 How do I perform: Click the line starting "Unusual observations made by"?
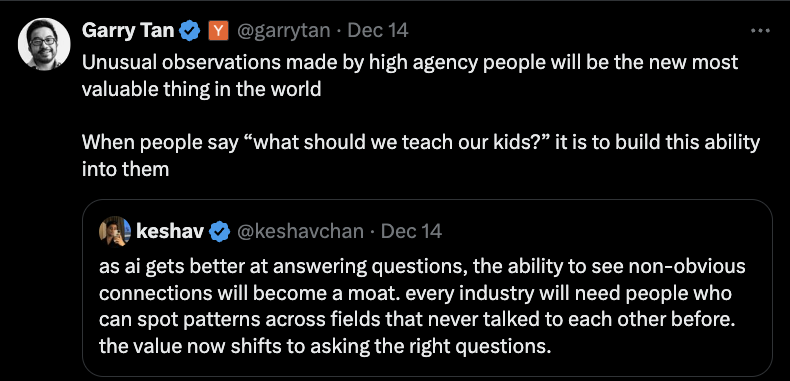(410, 62)
